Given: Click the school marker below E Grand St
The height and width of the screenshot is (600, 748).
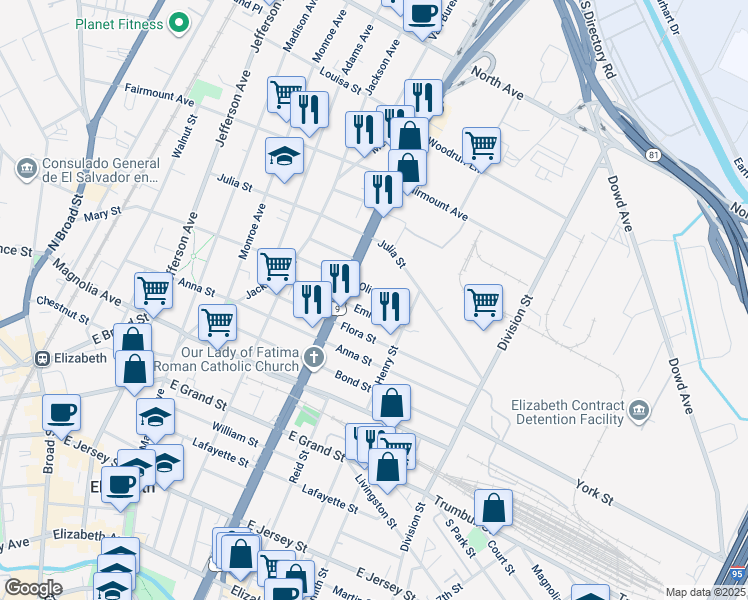Looking at the screenshot, I should point(156,421).
